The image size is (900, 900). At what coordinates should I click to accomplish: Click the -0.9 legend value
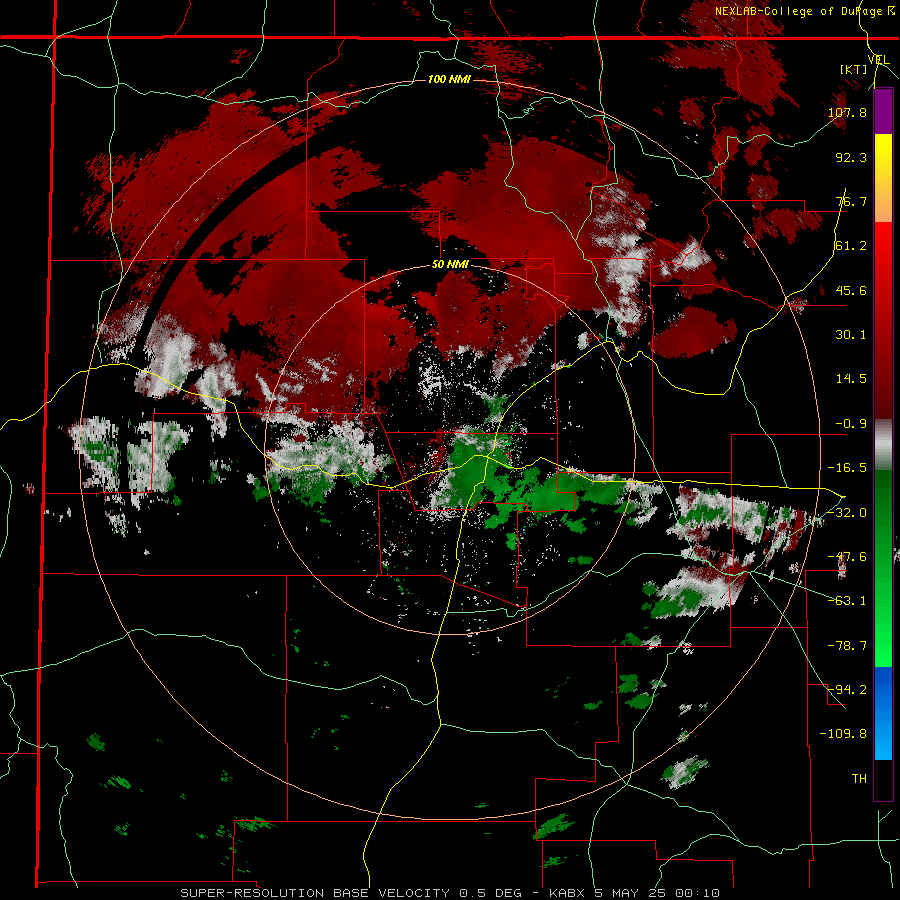pos(851,424)
